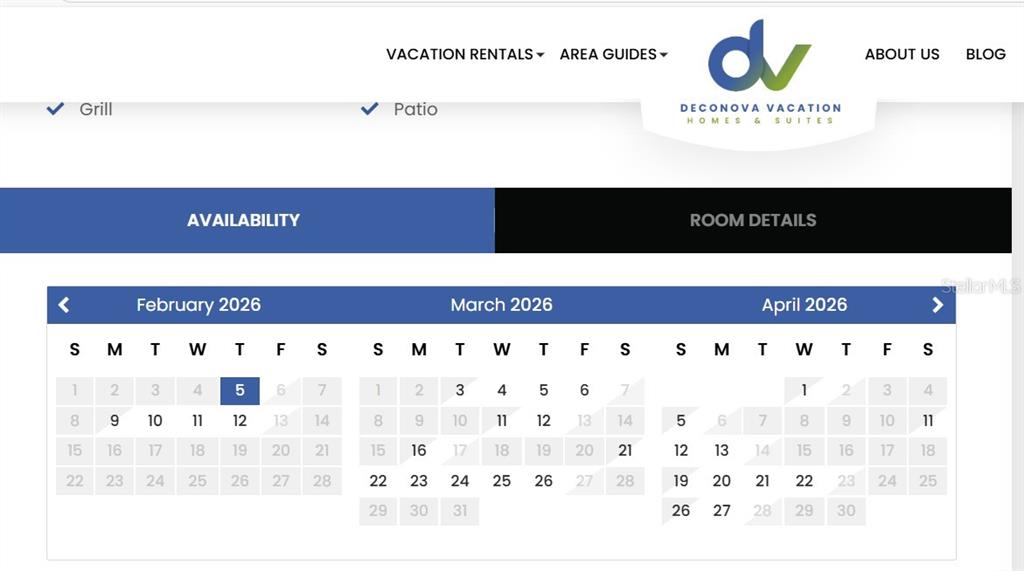Select March 4 in the calendar

click(x=502, y=391)
